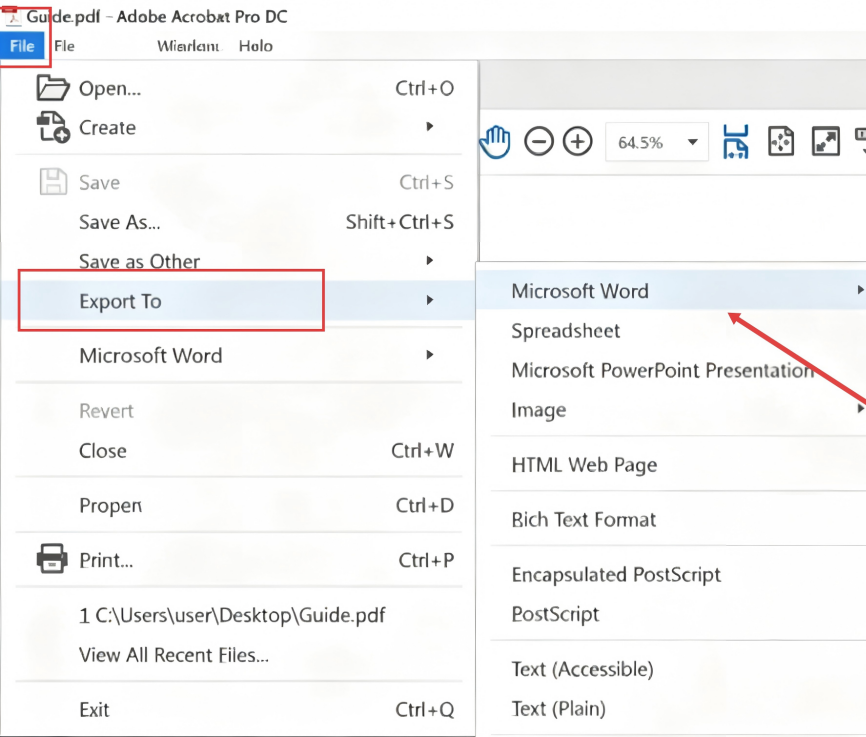Click the fit width scrolling icon
Viewport: 866px width, 737px height.
736,142
